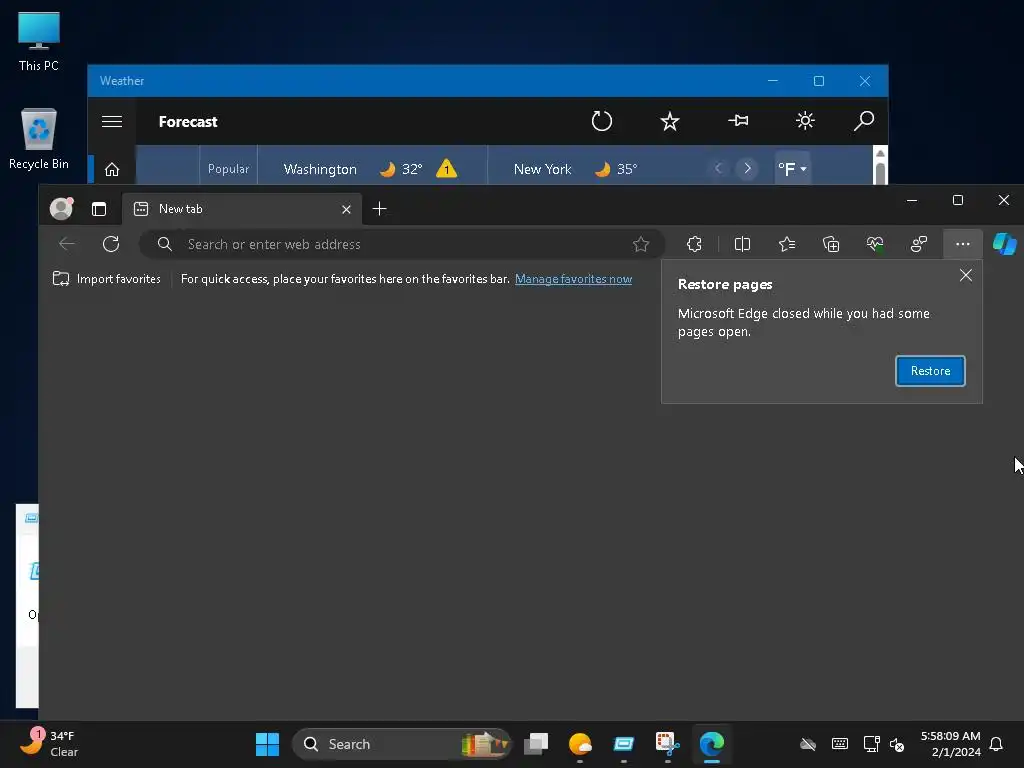The height and width of the screenshot is (768, 1024).
Task: Open Snipping Tool from taskbar
Action: tap(667, 744)
